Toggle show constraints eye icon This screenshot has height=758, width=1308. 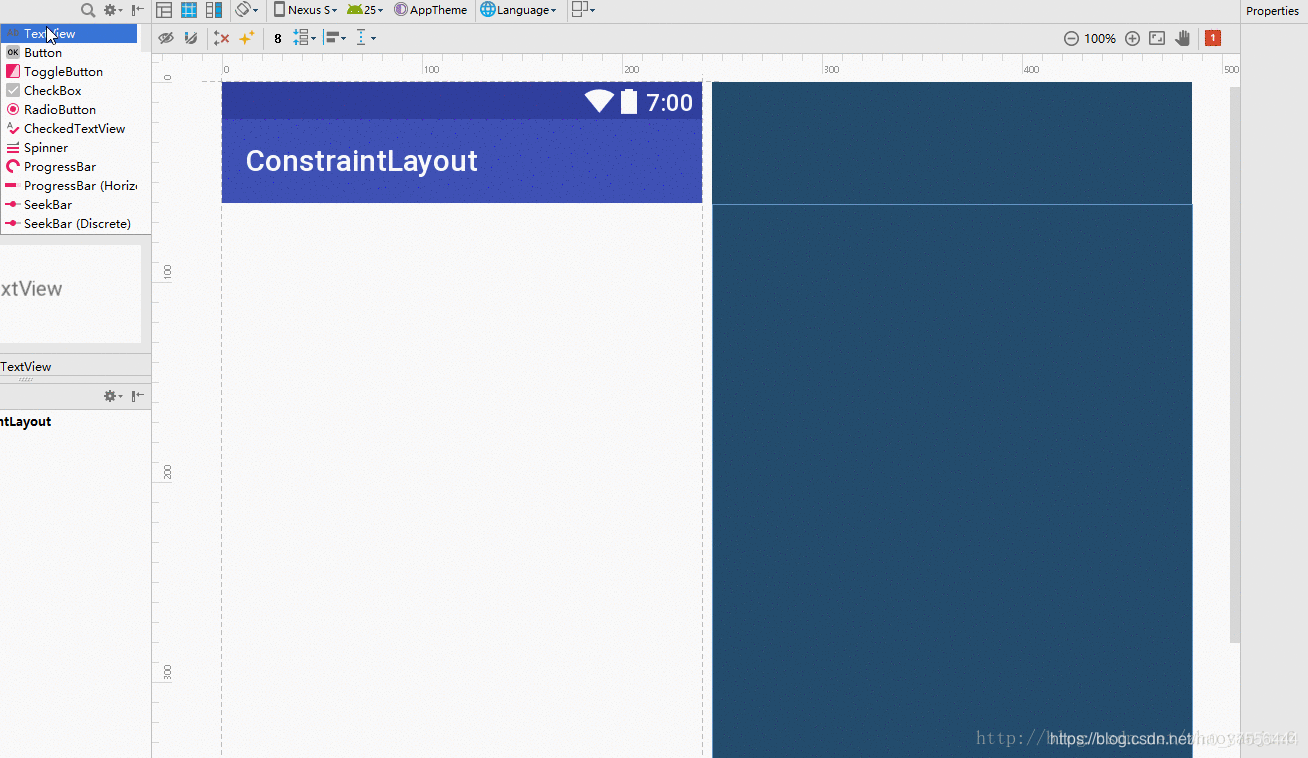166,38
